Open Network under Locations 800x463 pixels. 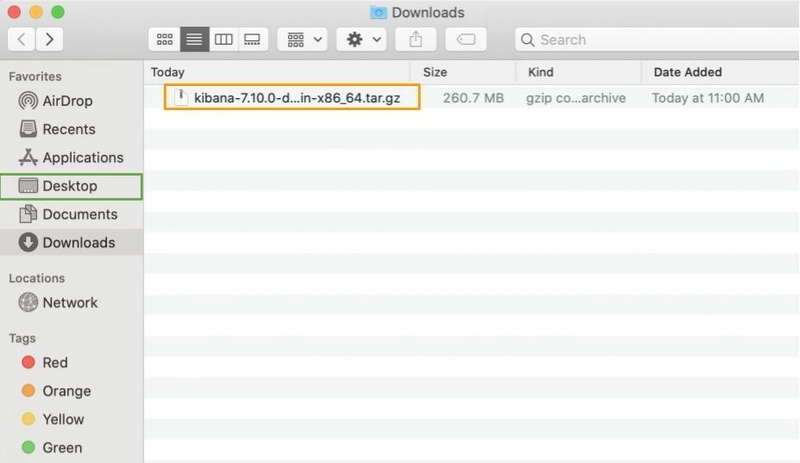(71, 302)
